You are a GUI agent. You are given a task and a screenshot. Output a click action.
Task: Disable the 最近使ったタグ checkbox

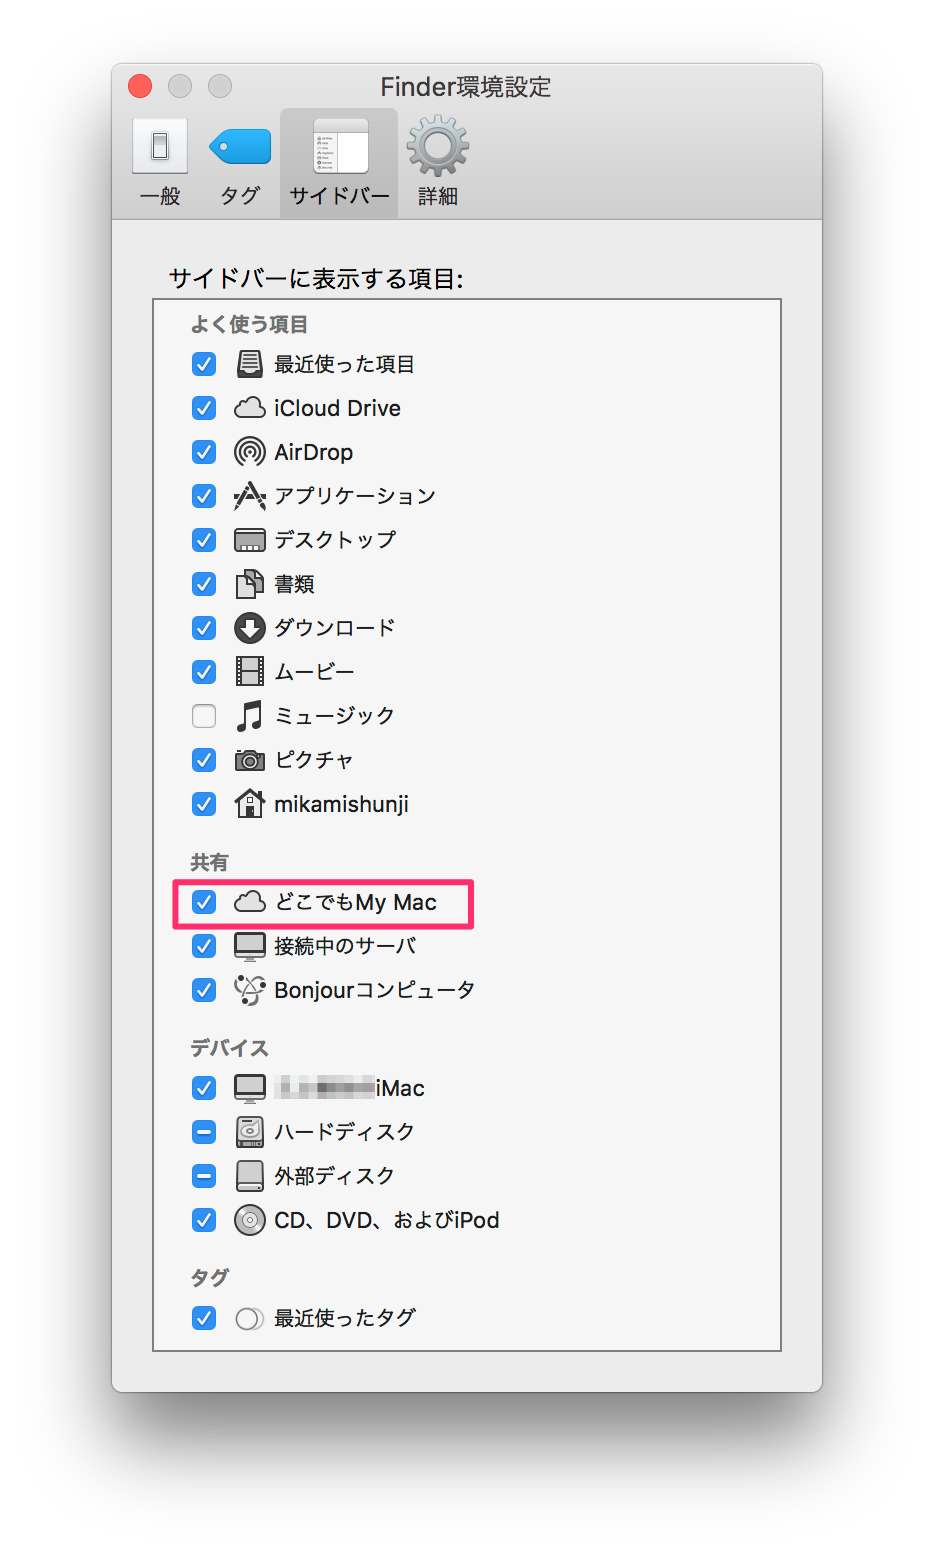(x=203, y=1318)
